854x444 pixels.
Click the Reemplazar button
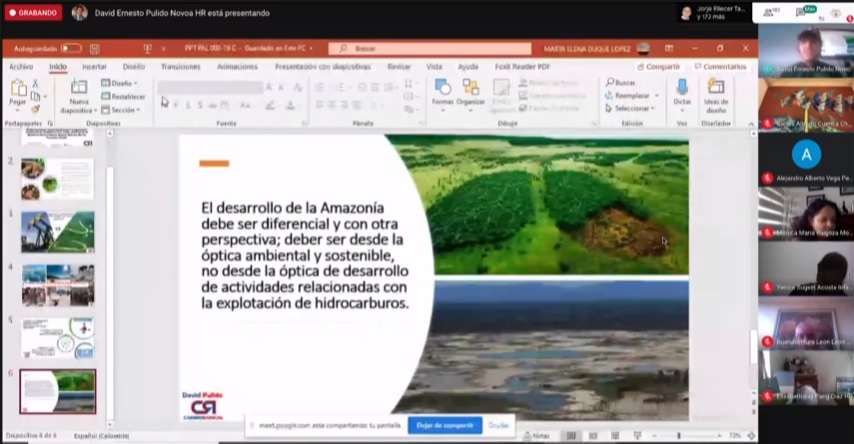click(x=627, y=95)
